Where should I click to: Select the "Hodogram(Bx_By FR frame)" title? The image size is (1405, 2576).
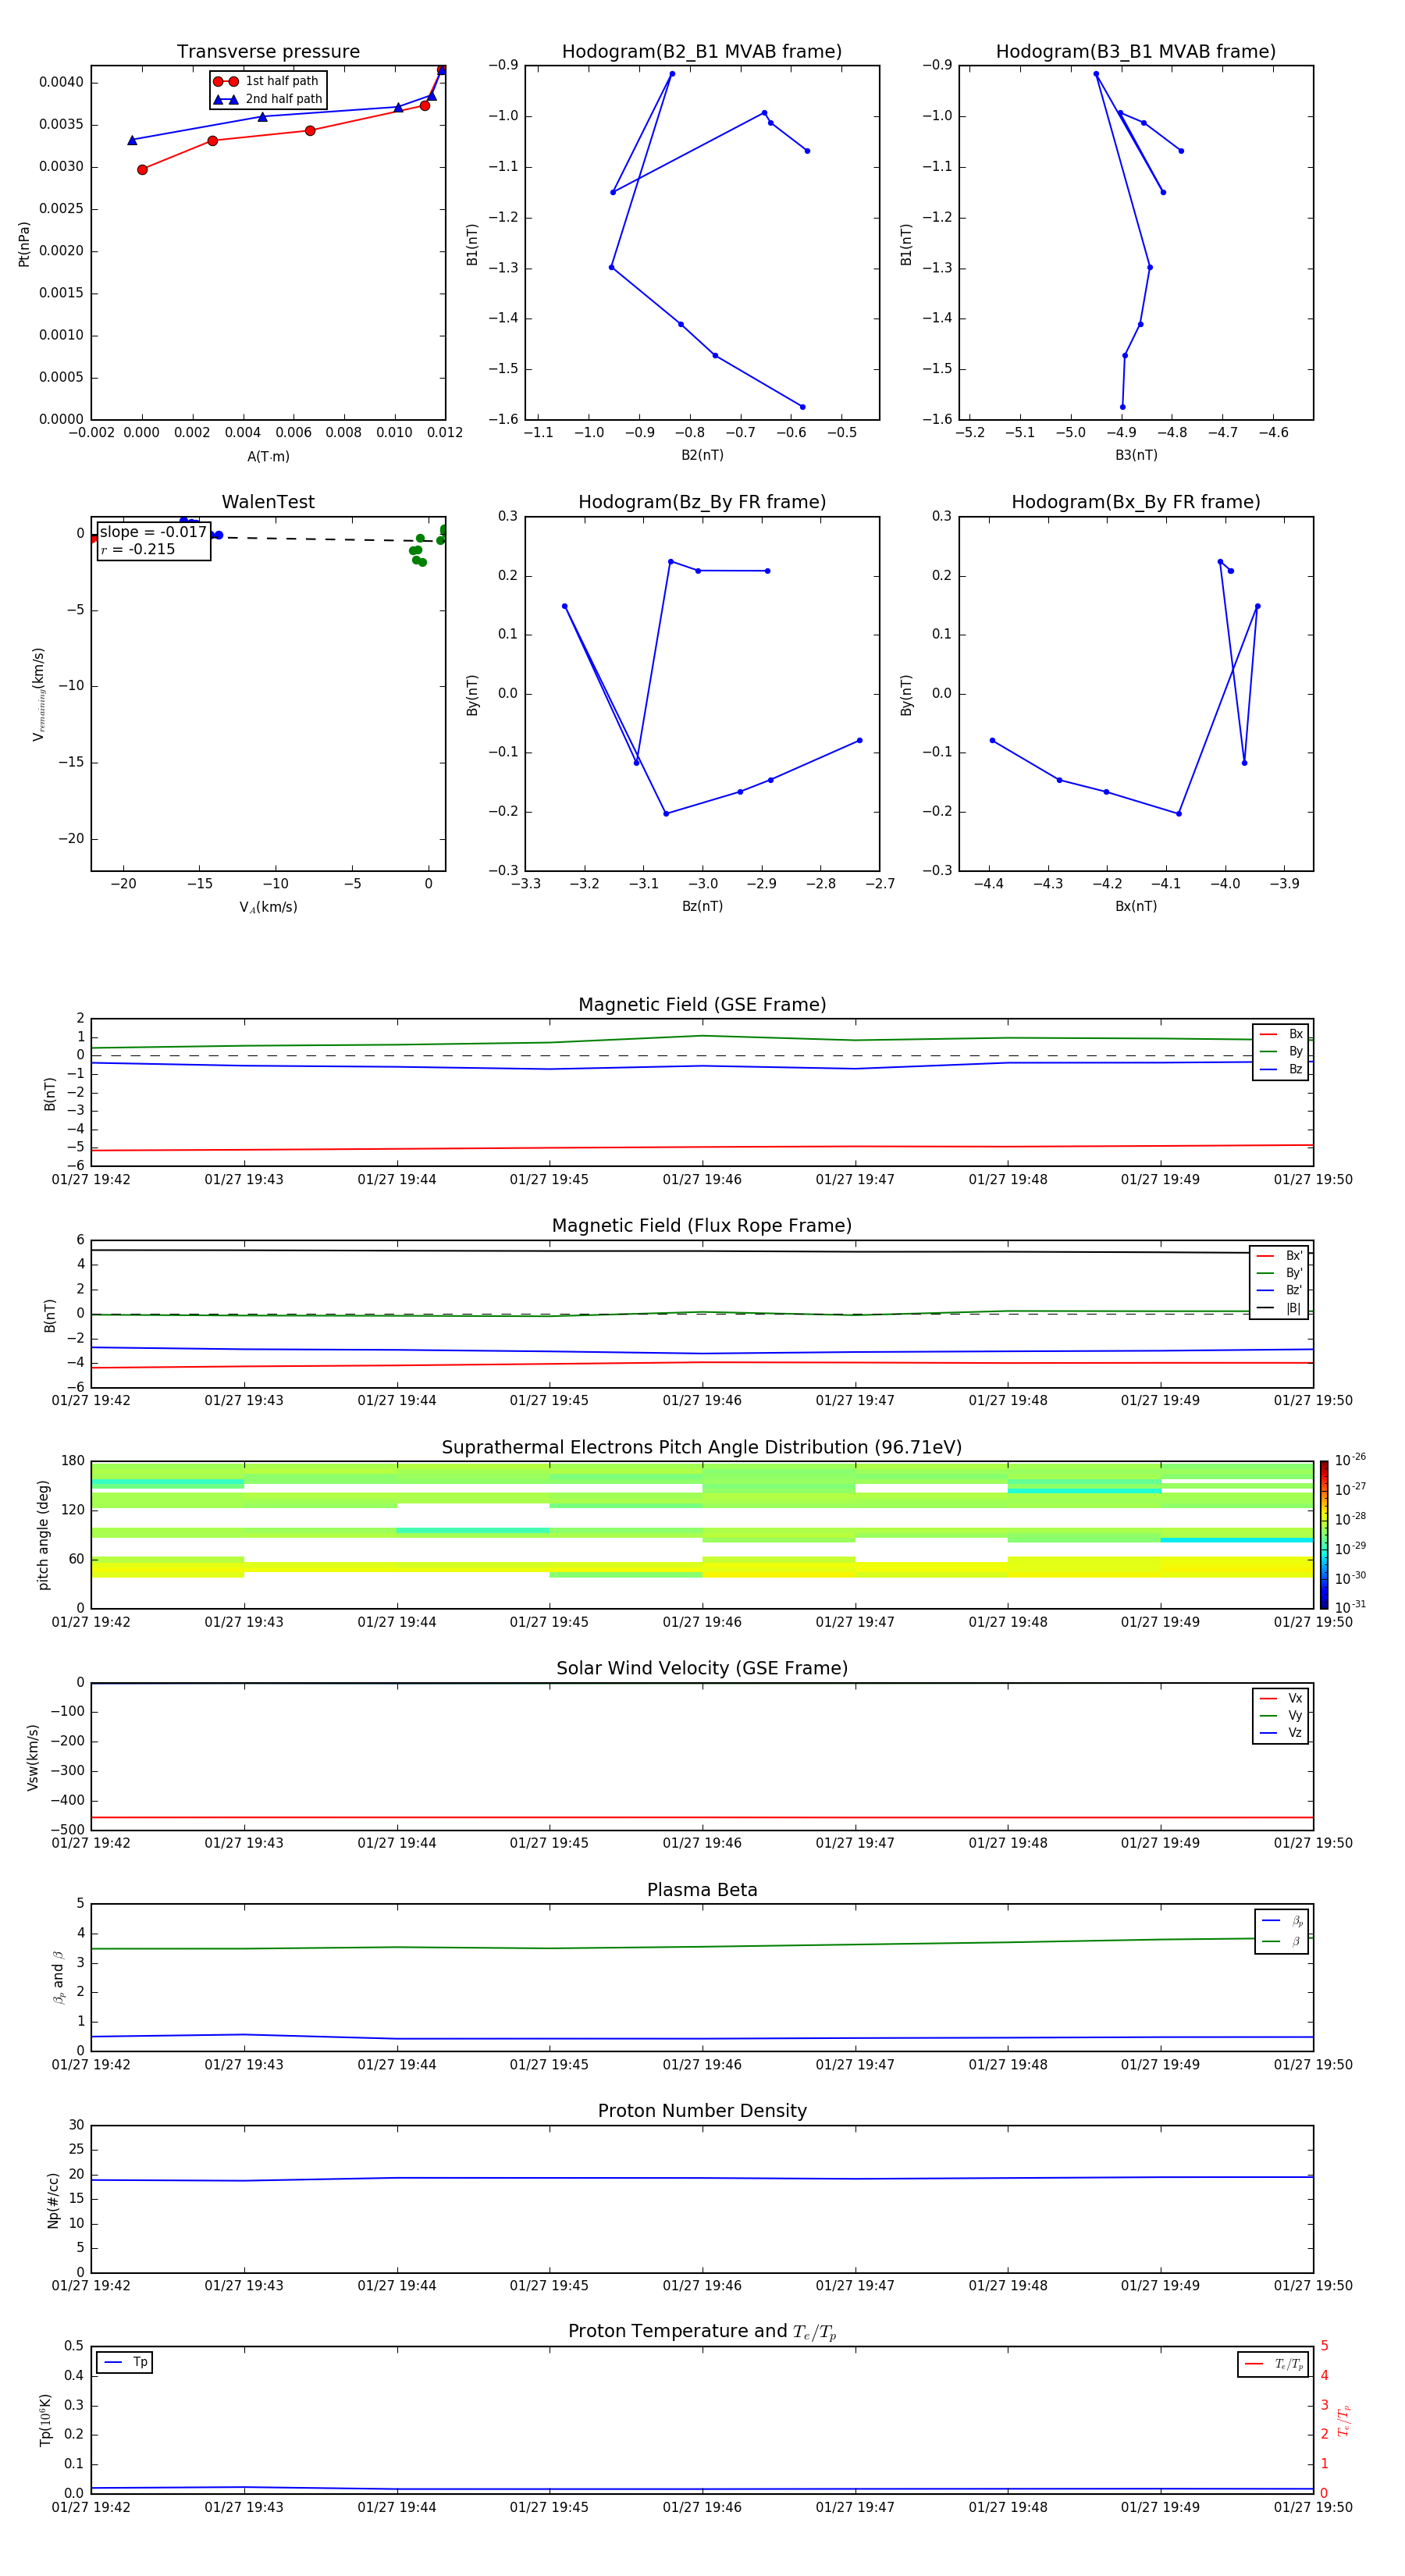(1136, 502)
